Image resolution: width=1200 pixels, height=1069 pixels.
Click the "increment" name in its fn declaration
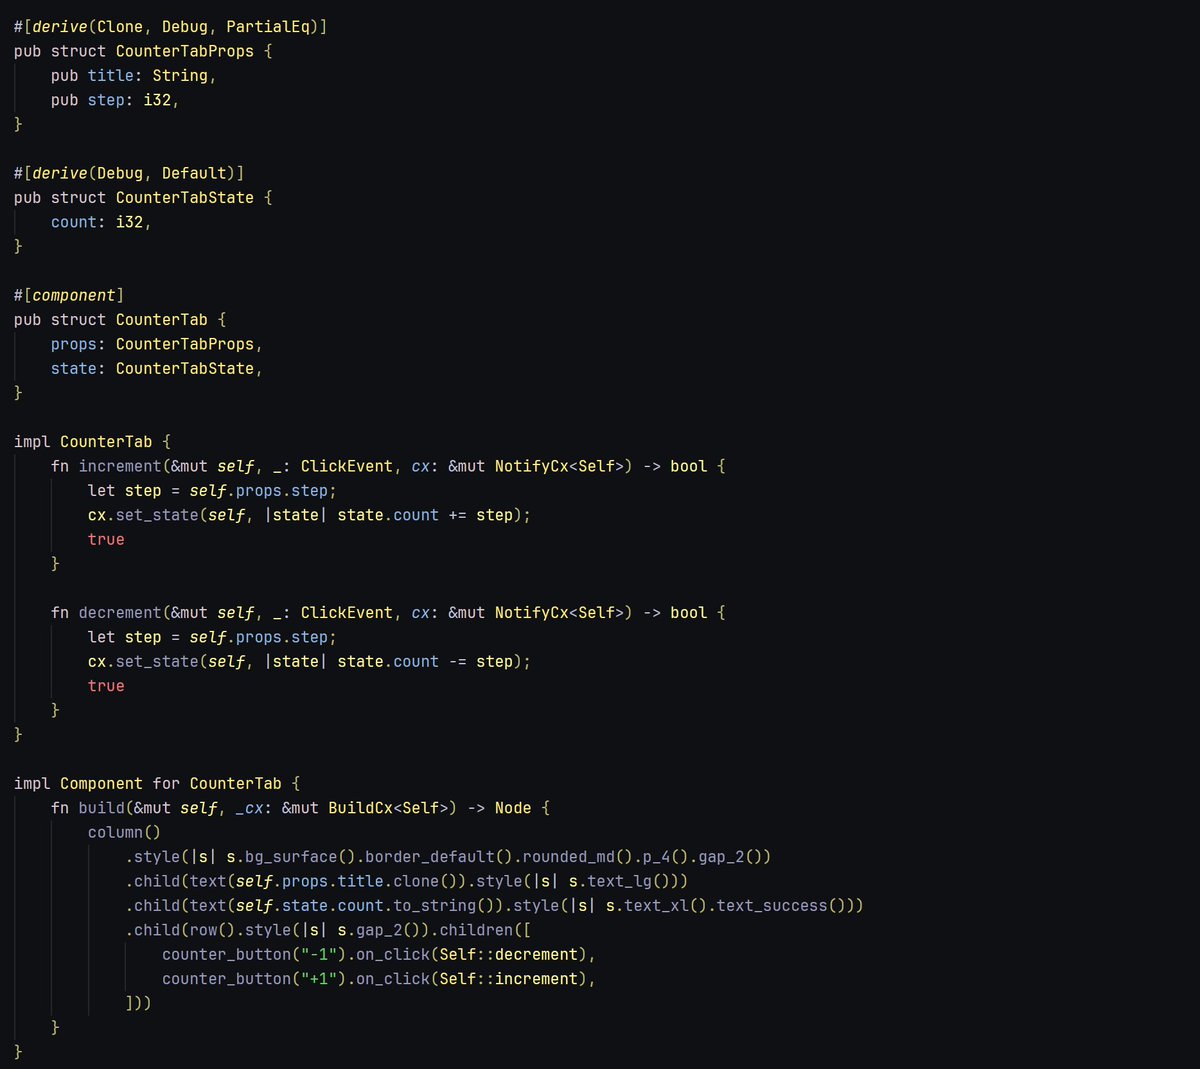coord(120,466)
